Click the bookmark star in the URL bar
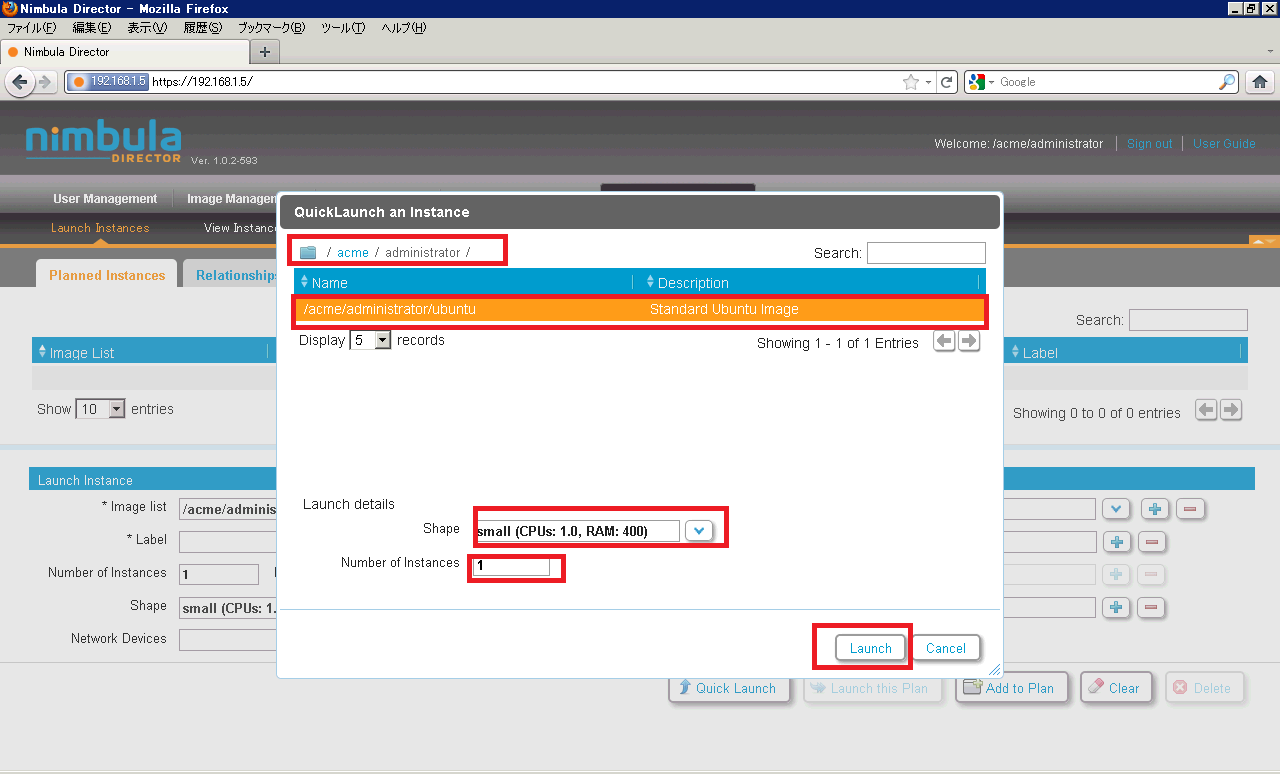Screen dimensions: 1280x774 click(911, 82)
